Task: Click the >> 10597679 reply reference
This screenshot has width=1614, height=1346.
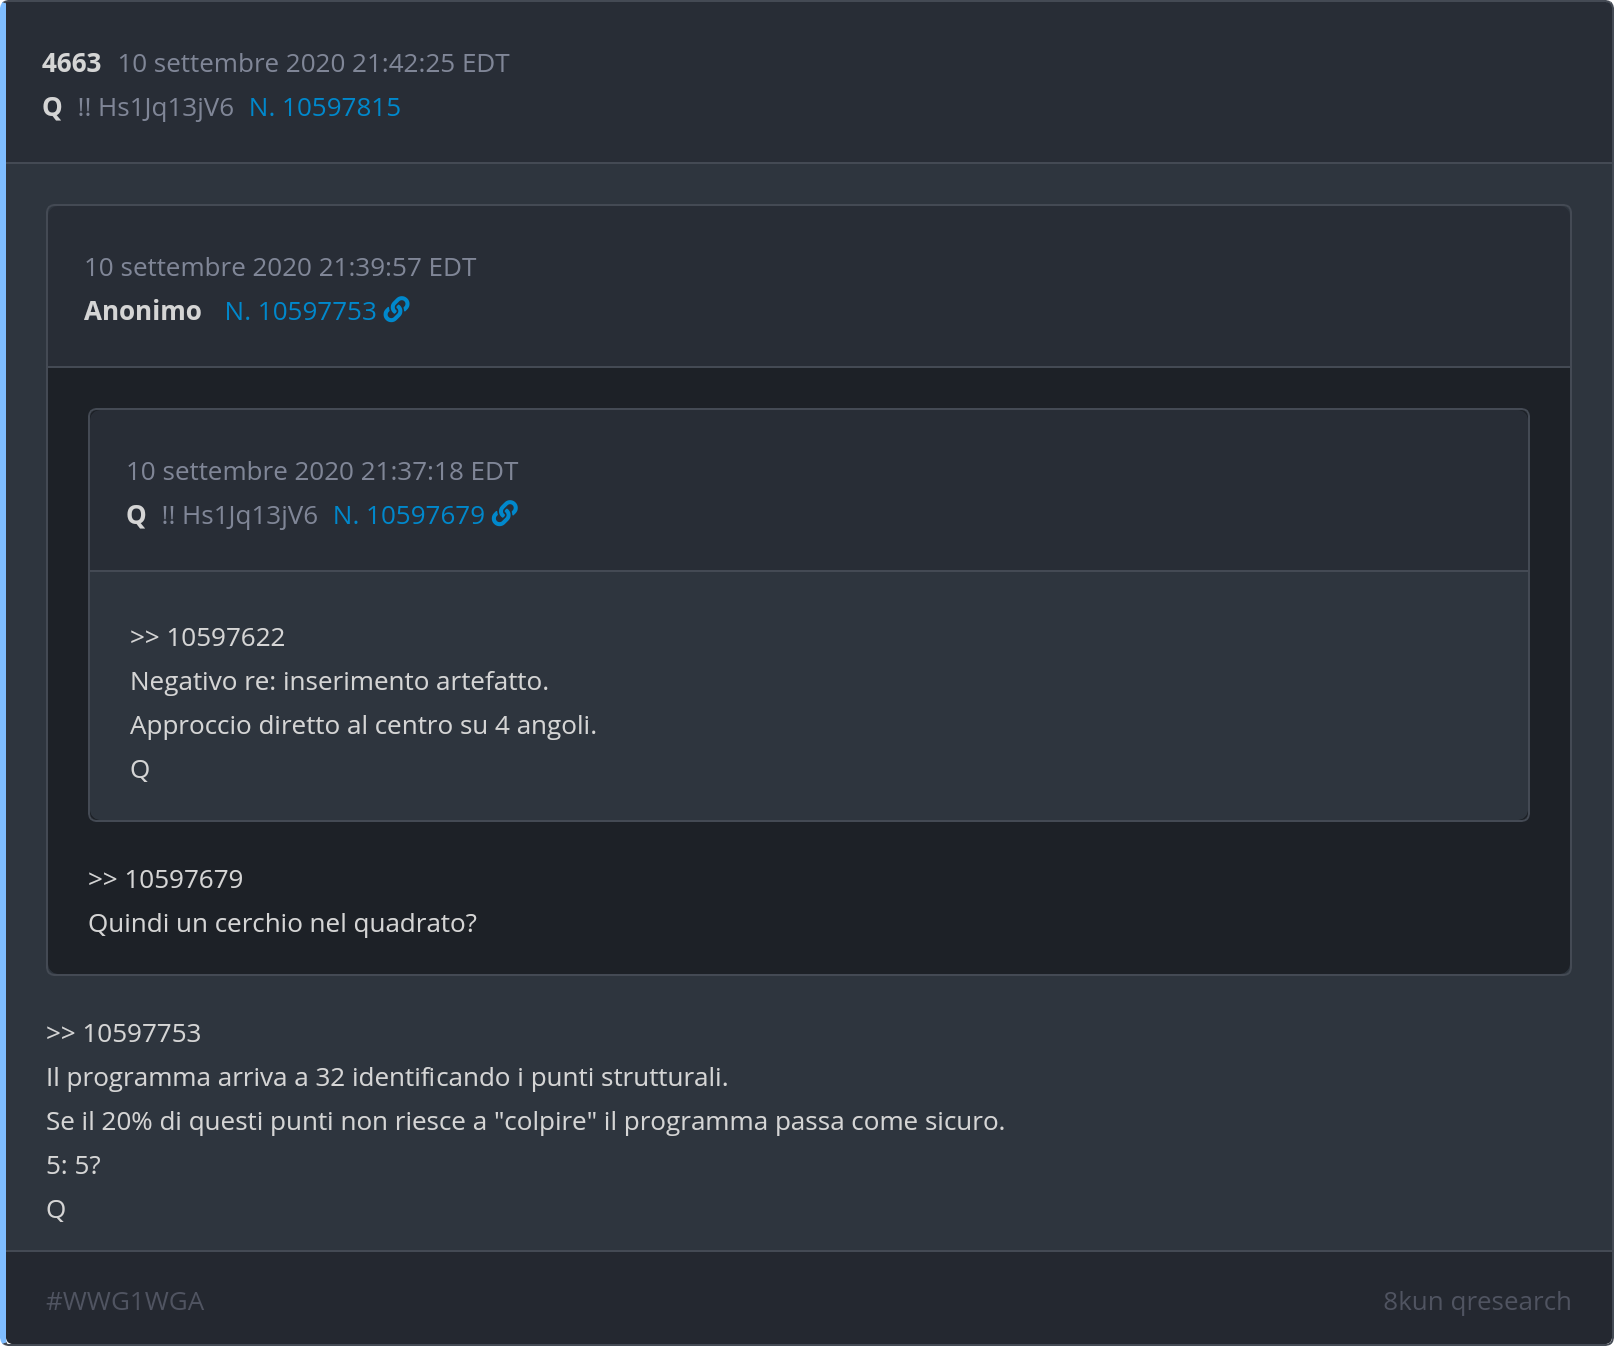Action: tap(165, 879)
